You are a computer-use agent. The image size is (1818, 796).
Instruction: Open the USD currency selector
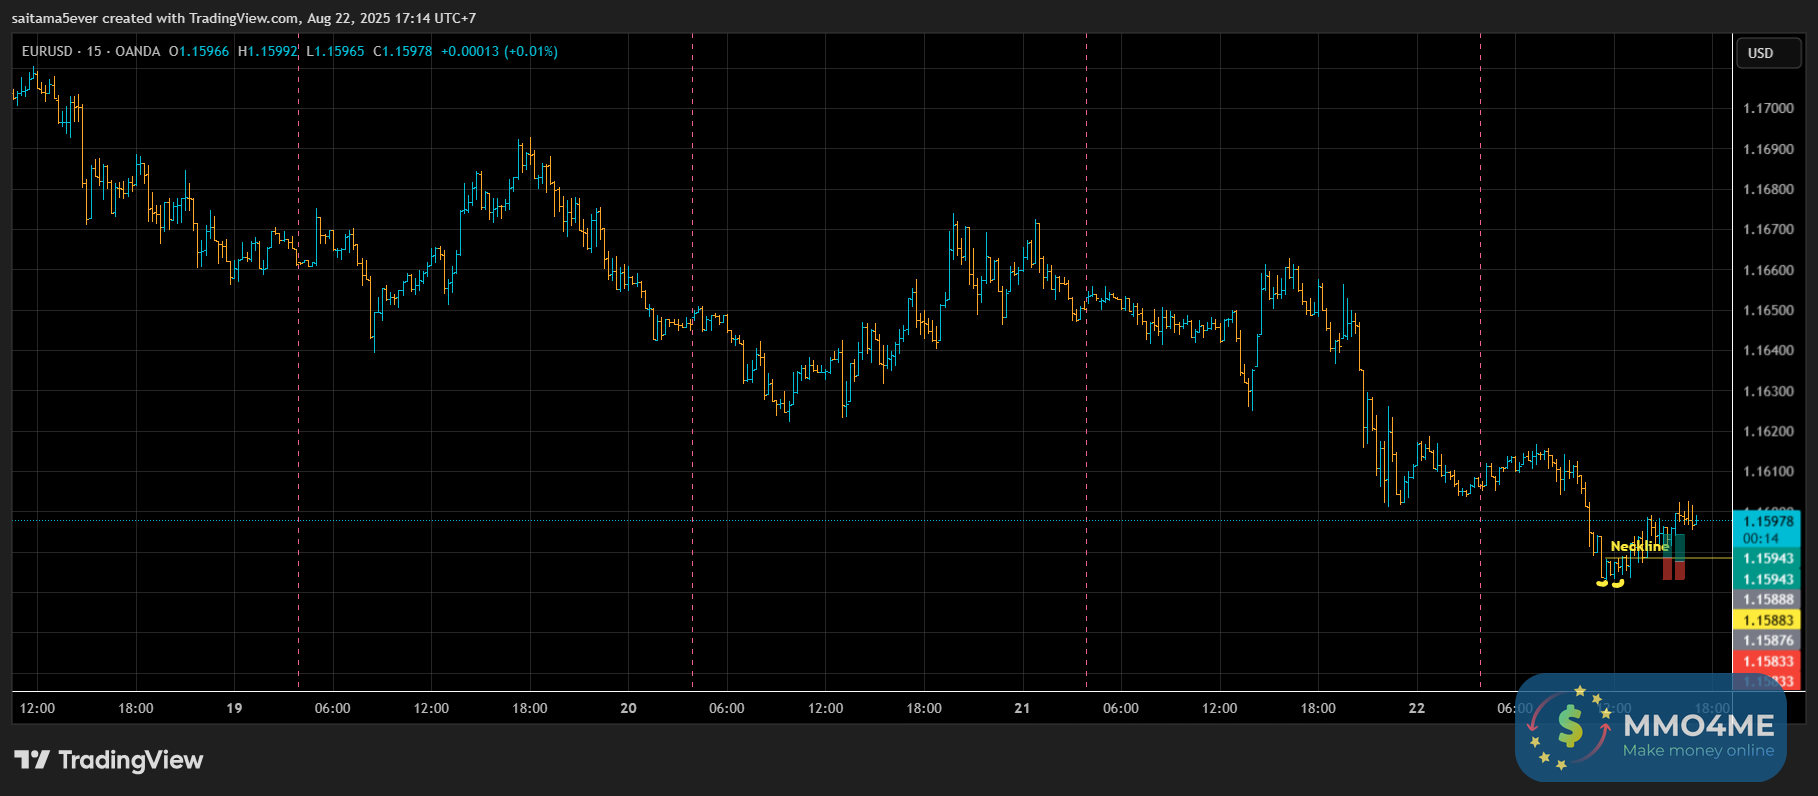1767,53
